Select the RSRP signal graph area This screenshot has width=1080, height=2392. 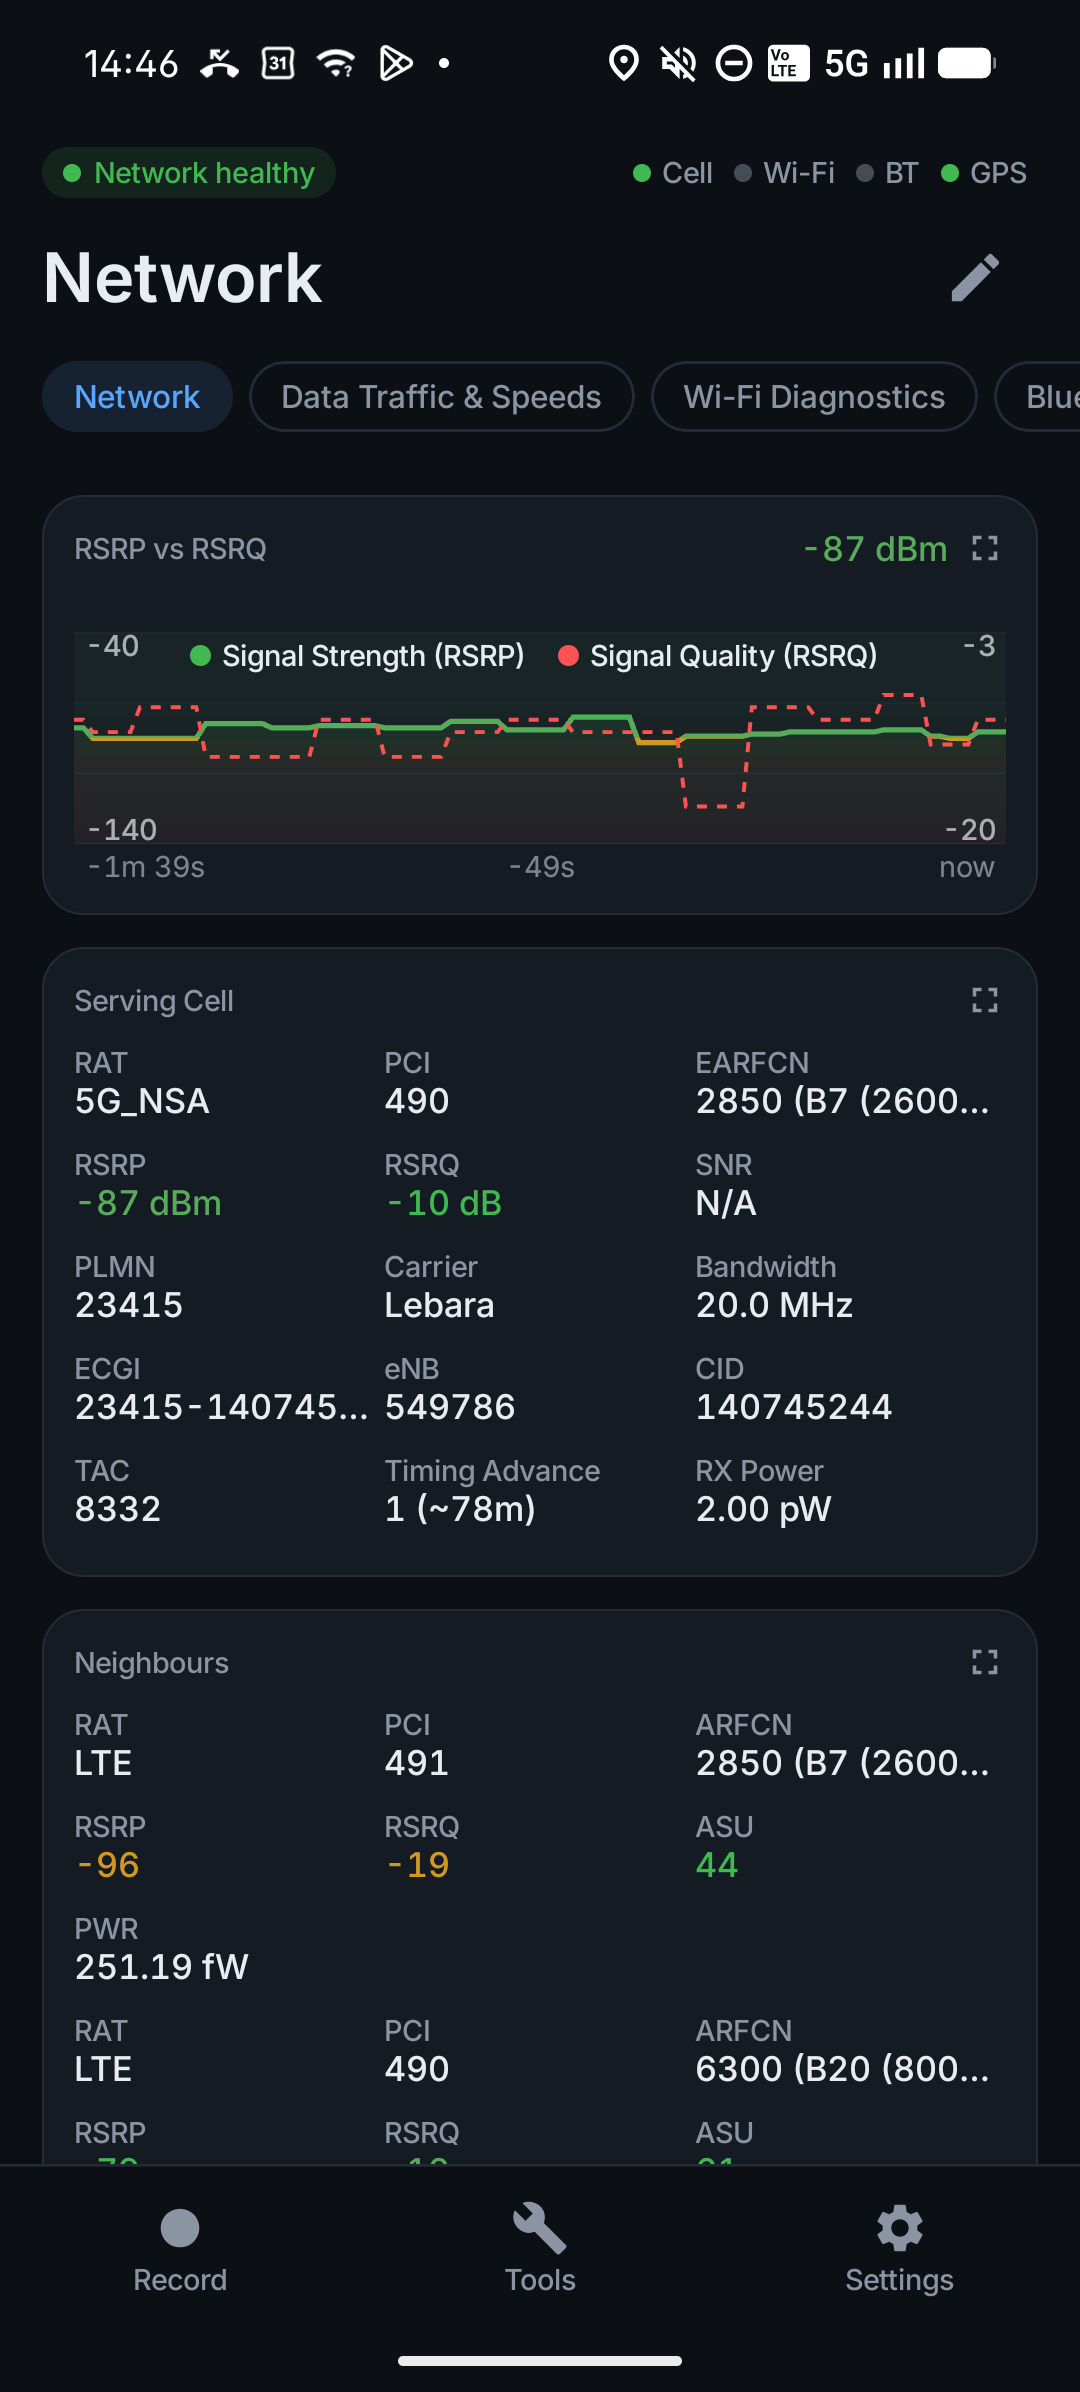pos(540,738)
